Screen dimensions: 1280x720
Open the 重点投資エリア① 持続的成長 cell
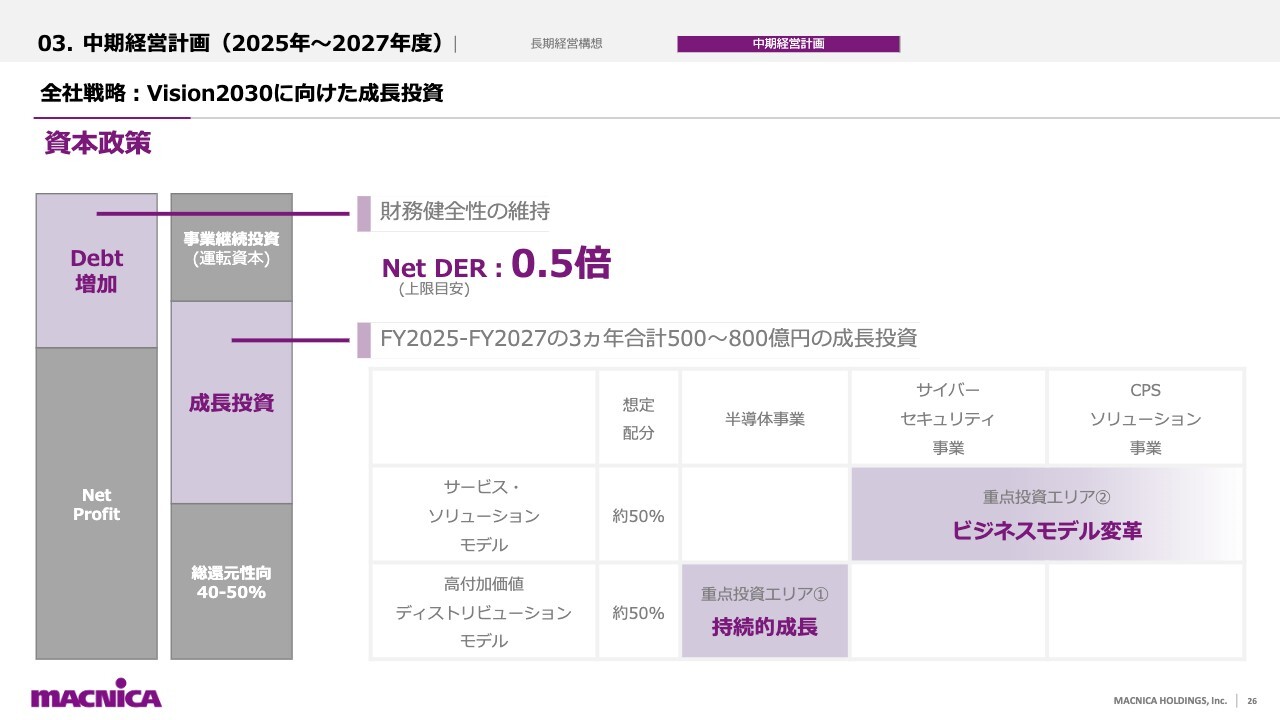pyautogui.click(x=764, y=611)
